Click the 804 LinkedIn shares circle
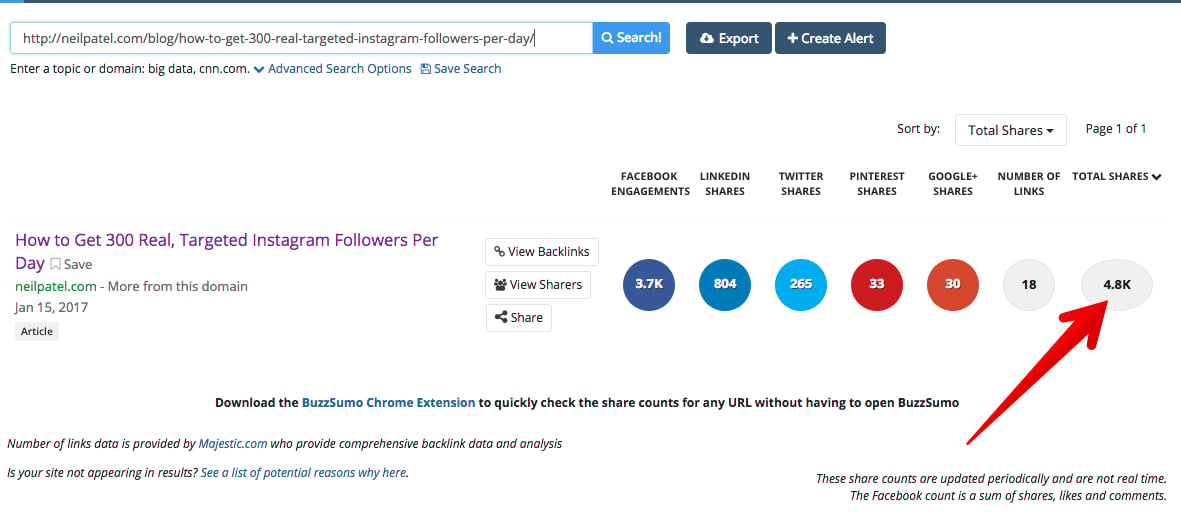The width and height of the screenshot is (1181, 526). [725, 284]
